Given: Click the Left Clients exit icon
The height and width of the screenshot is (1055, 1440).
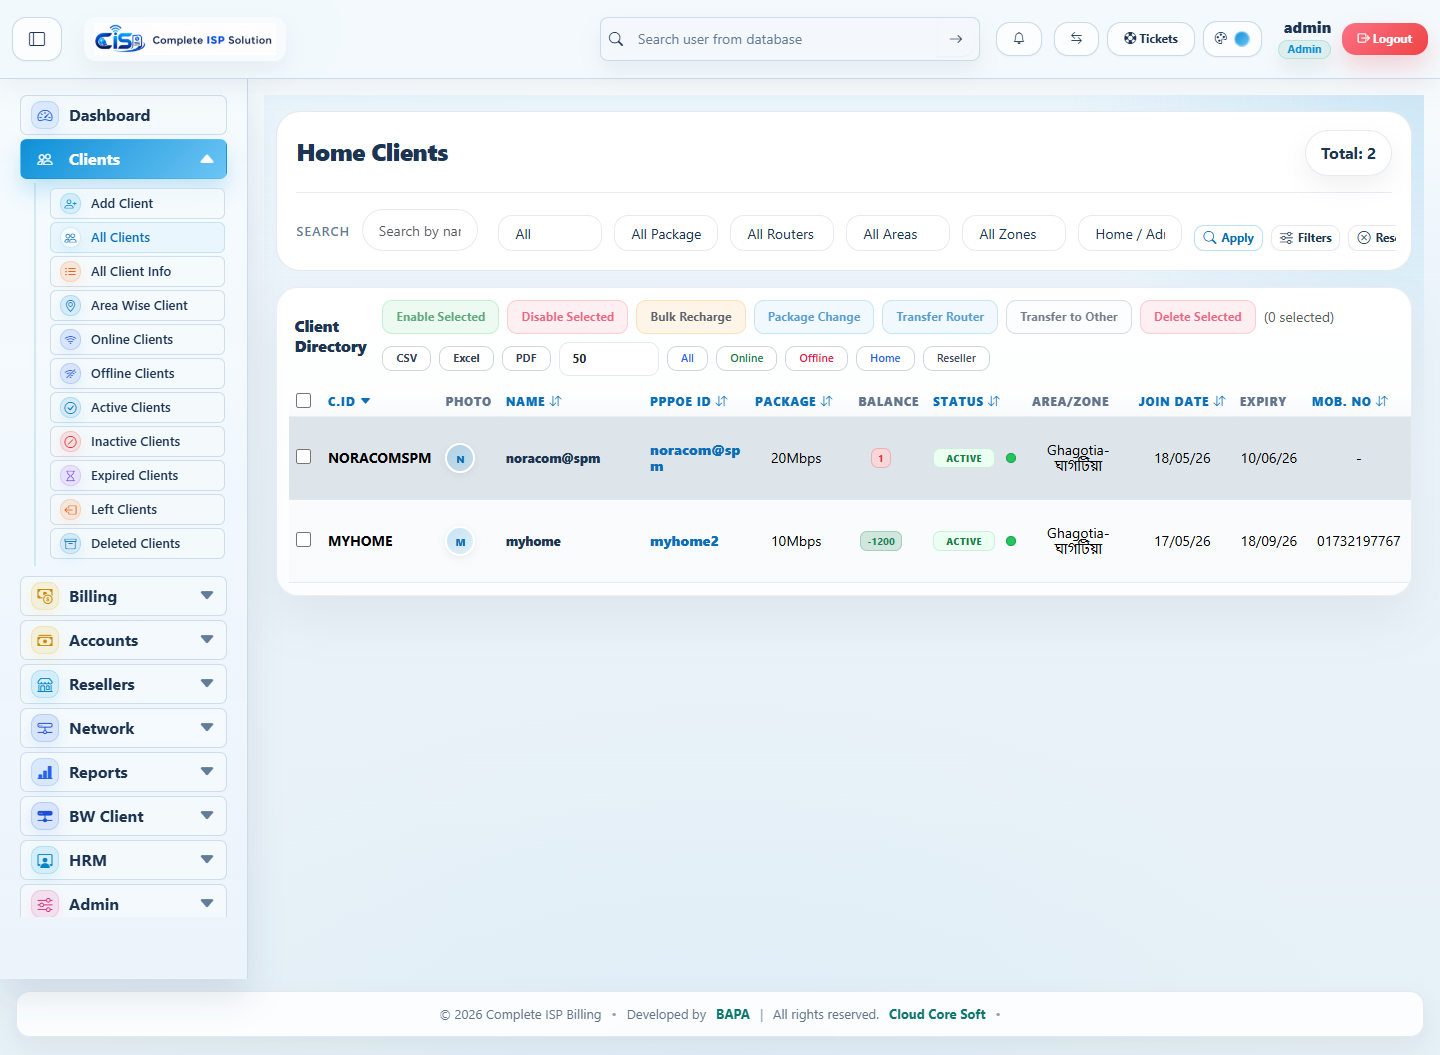Looking at the screenshot, I should (71, 510).
